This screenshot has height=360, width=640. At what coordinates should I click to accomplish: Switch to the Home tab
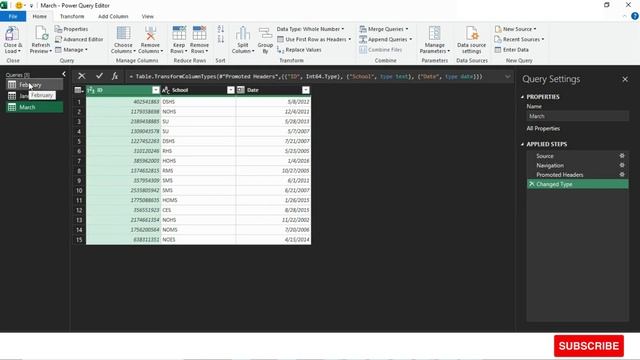(40, 16)
